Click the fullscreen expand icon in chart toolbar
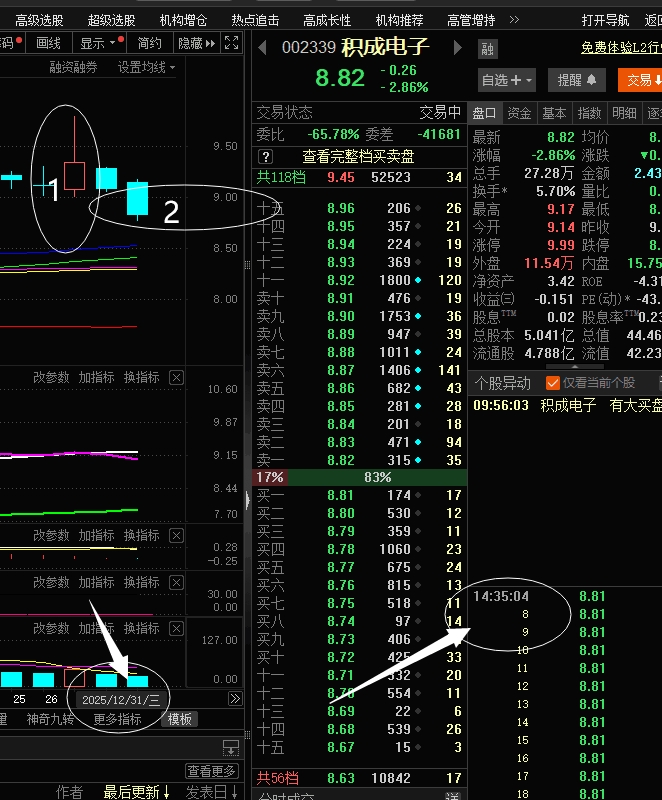 [232, 43]
